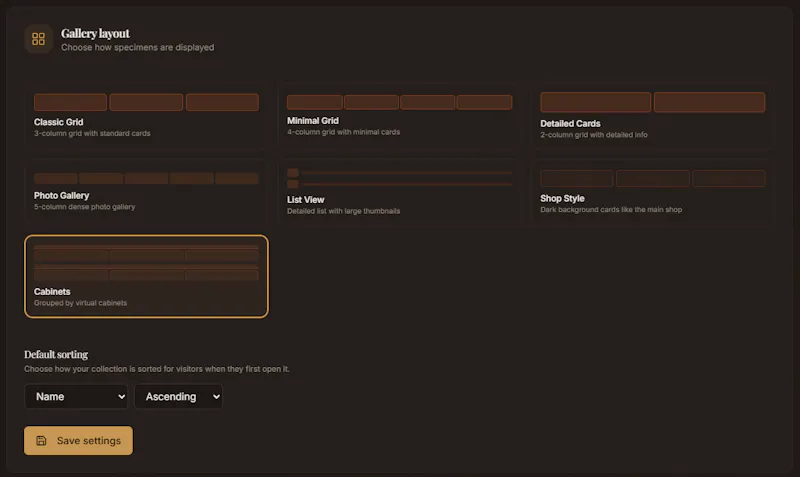This screenshot has height=477, width=800.
Task: Open the Name sort field dropdown
Action: point(76,396)
